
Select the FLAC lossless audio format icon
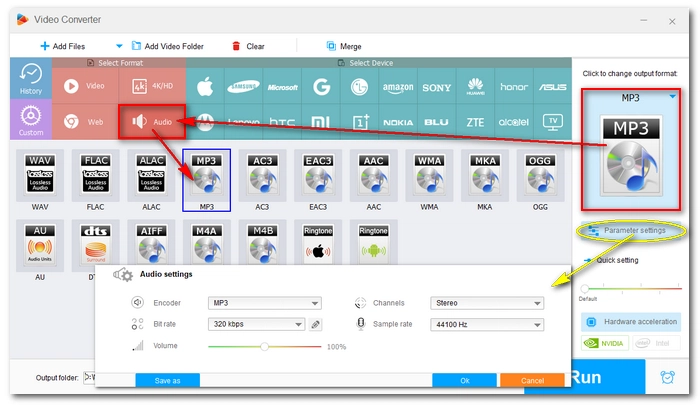pos(95,176)
